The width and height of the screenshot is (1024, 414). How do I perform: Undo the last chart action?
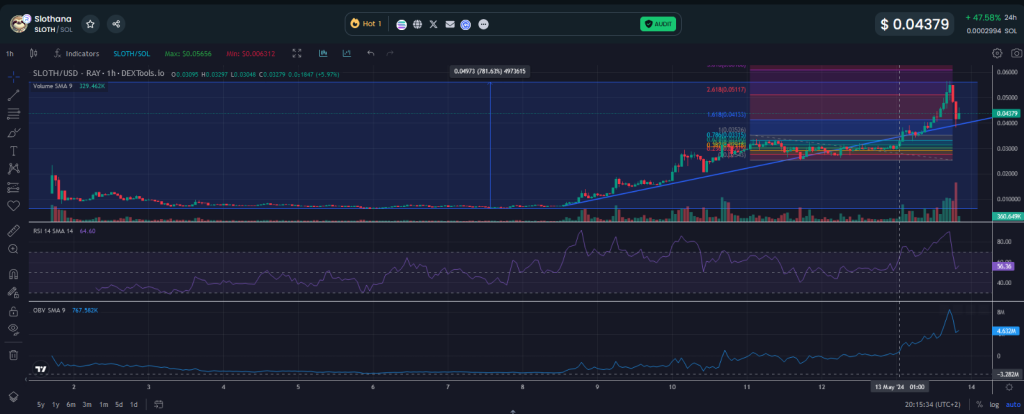click(370, 54)
